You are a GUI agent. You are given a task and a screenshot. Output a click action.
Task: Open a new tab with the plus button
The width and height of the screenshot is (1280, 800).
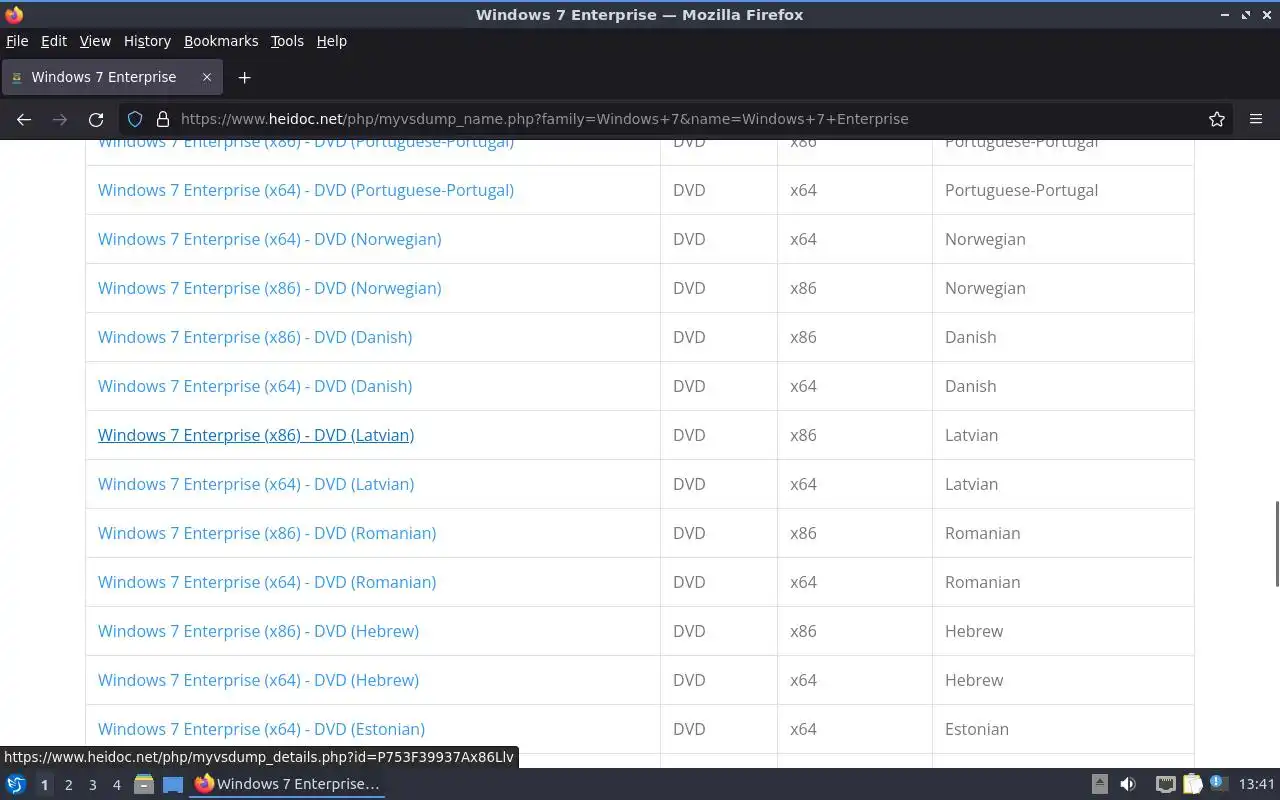(244, 77)
